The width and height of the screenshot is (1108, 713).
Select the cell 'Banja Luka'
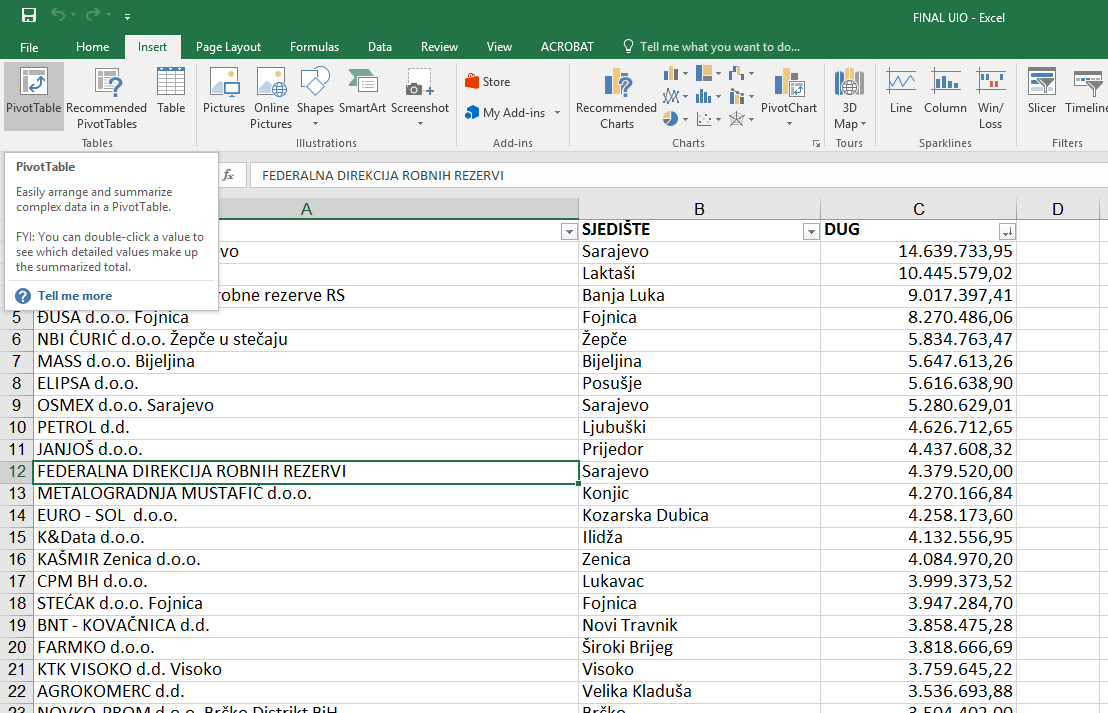(699, 295)
